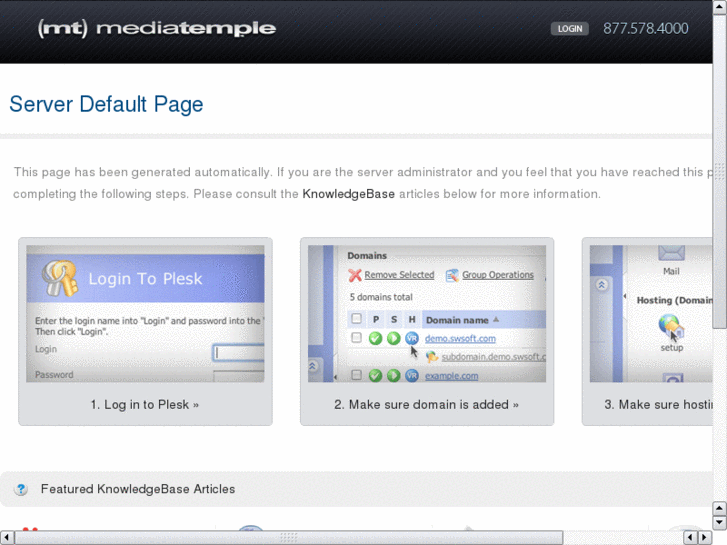Click the vertical scrollbar down arrow

pyautogui.click(x=719, y=522)
